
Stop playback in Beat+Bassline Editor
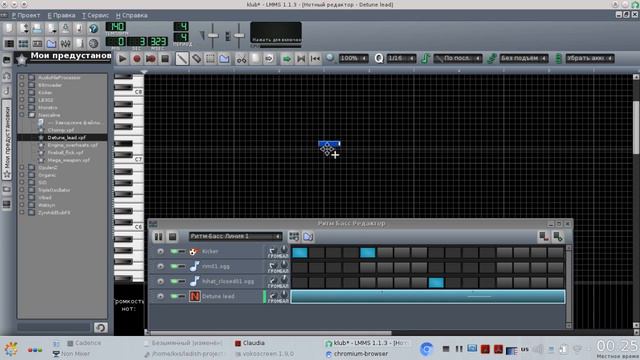click(172, 236)
